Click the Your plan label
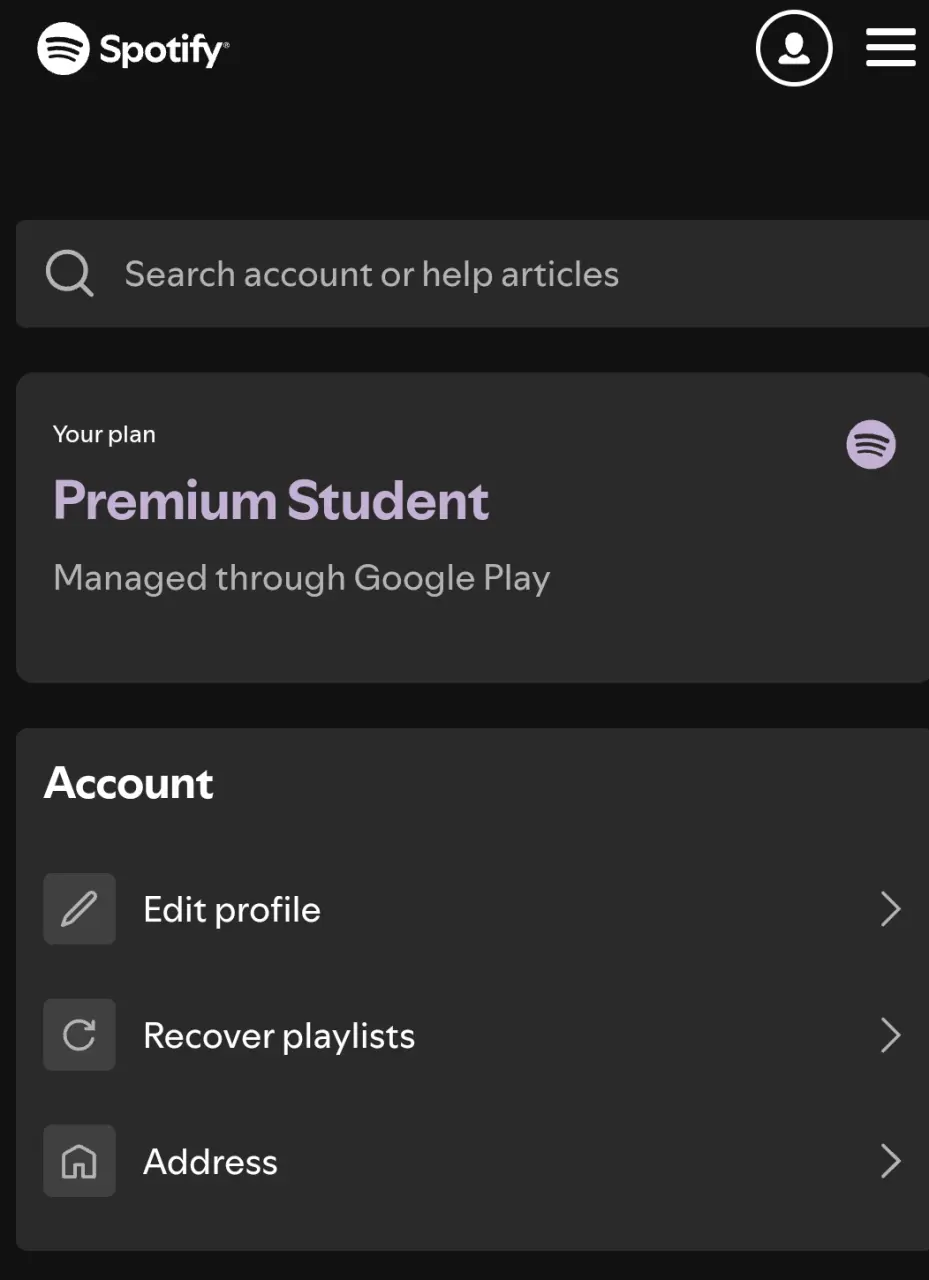The height and width of the screenshot is (1280, 929). [104, 434]
